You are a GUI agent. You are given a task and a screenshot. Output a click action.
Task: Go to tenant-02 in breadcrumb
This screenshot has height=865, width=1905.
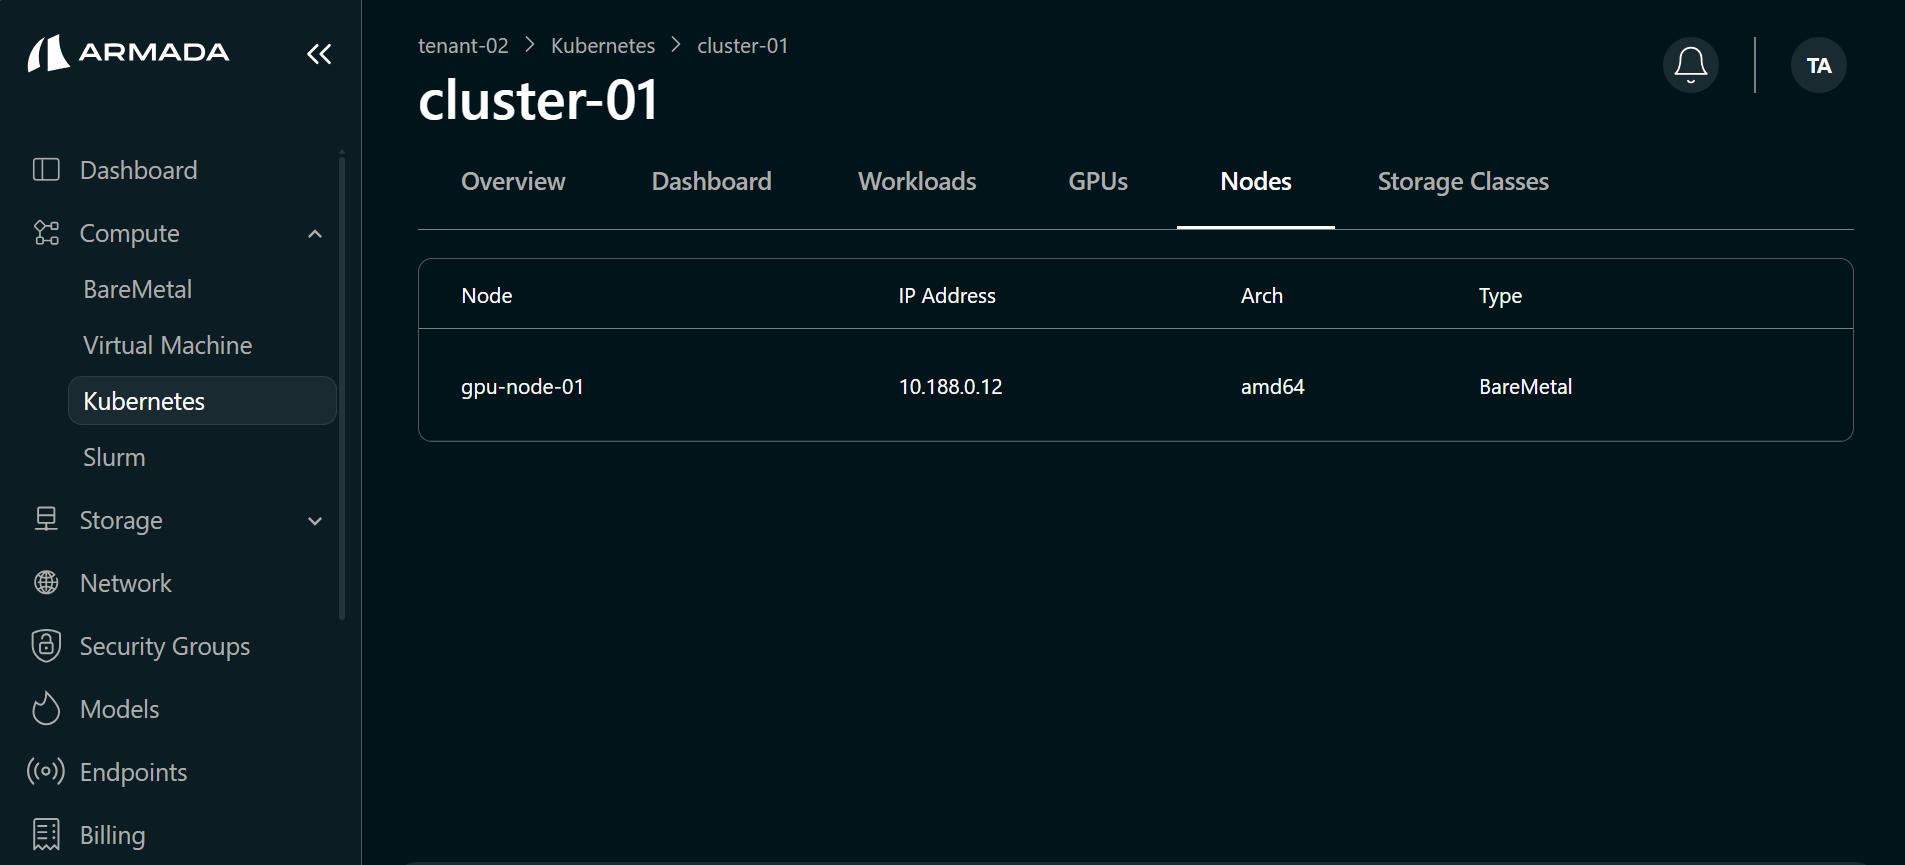point(463,46)
